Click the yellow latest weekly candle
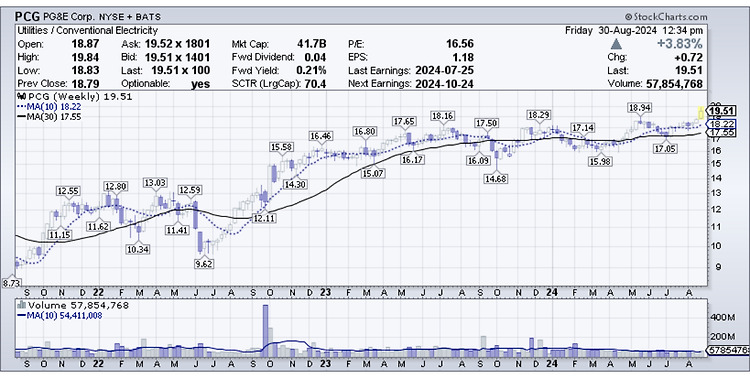This screenshot has height=378, width=750. [x=701, y=112]
